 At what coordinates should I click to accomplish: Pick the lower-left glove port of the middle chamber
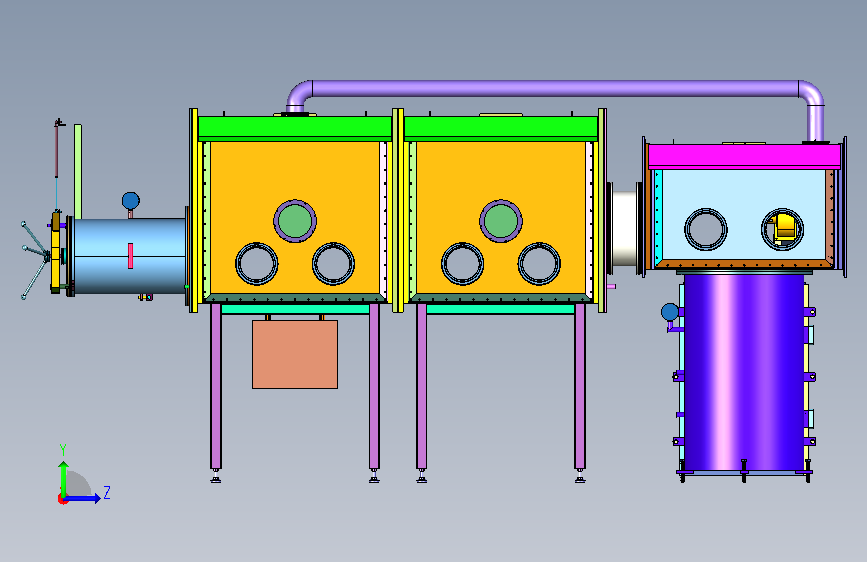pos(462,264)
